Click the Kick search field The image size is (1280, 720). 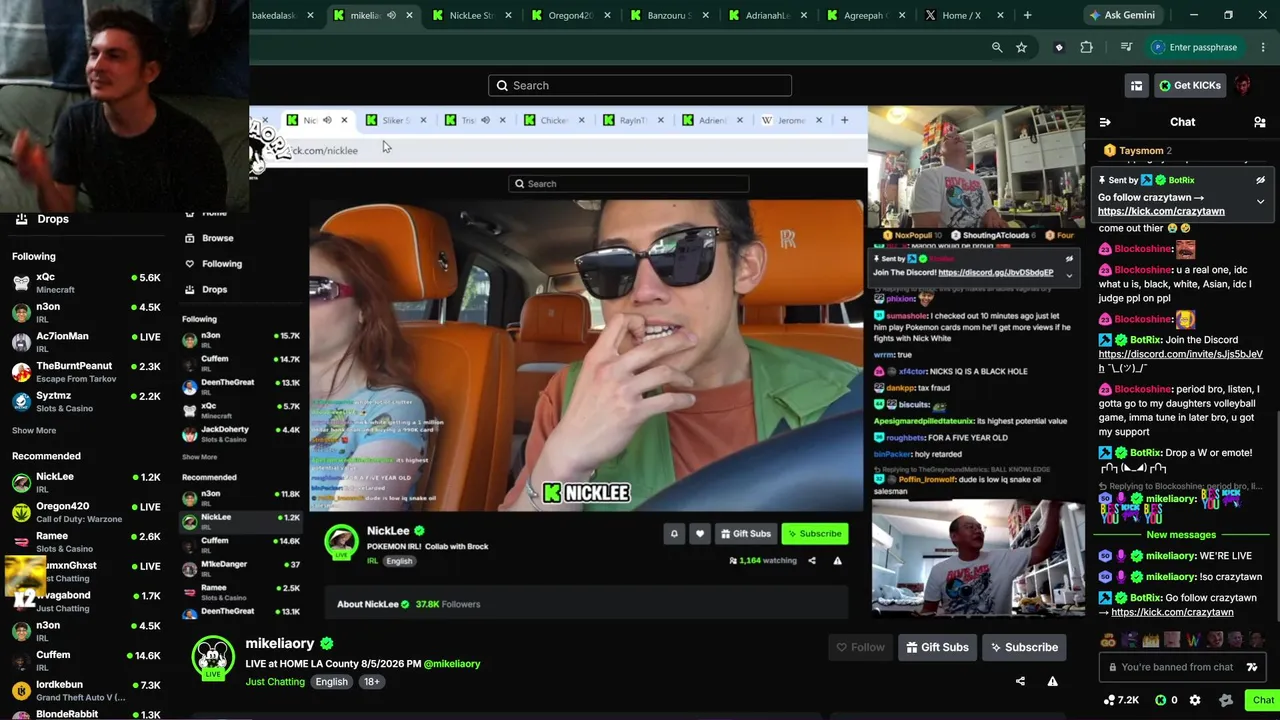640,85
